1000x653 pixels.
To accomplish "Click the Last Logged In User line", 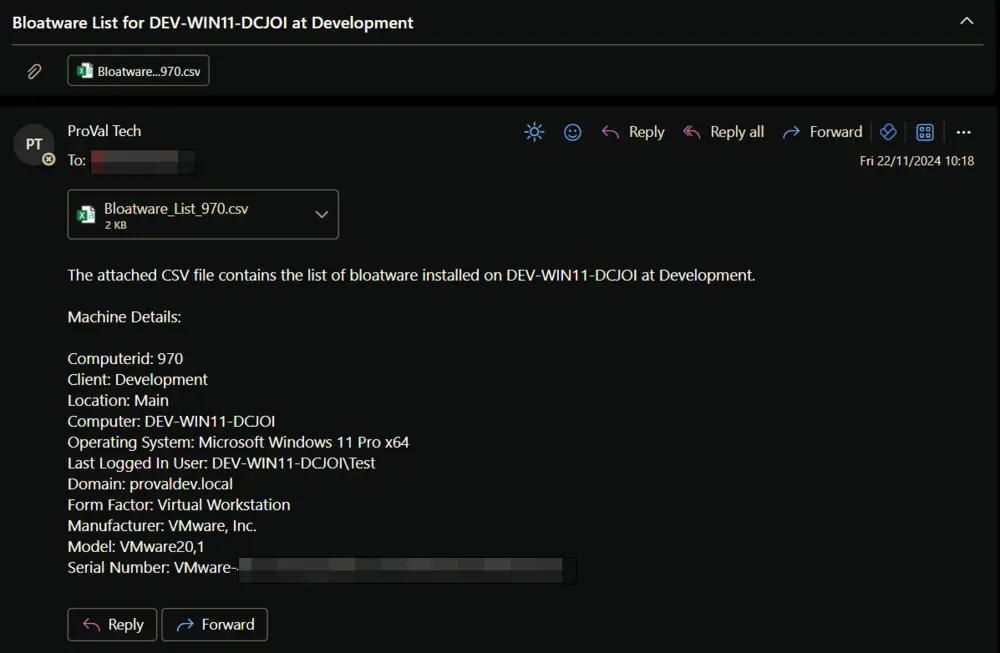I will (221, 463).
